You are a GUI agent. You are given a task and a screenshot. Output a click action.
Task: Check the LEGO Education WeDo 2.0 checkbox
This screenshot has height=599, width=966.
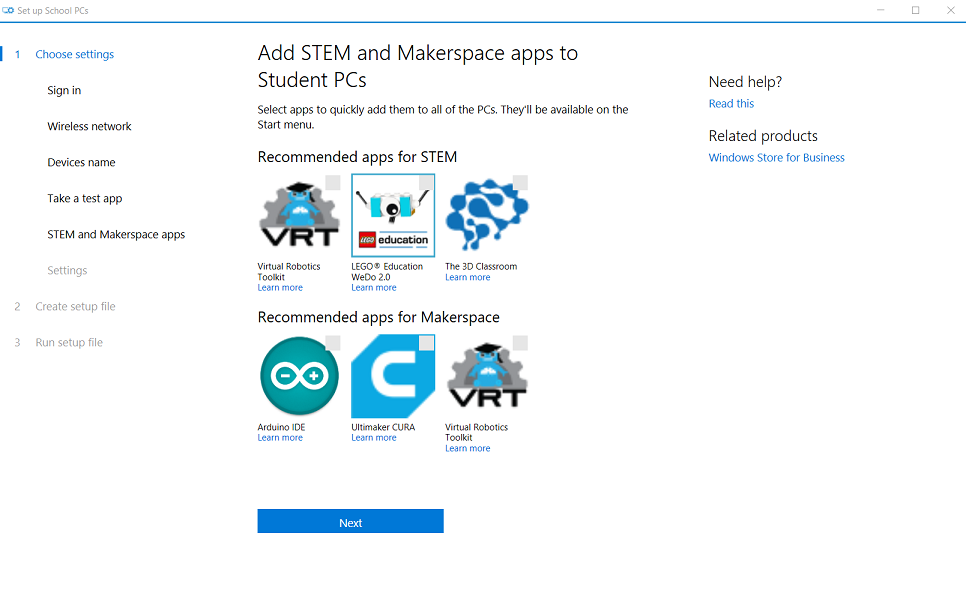(x=426, y=182)
